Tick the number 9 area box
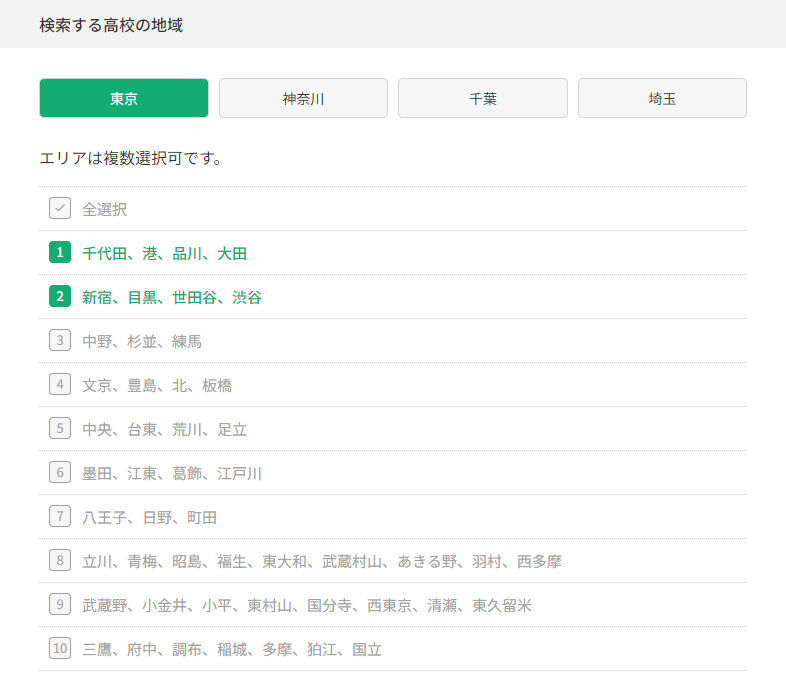This screenshot has height=699, width=786. coord(60,604)
